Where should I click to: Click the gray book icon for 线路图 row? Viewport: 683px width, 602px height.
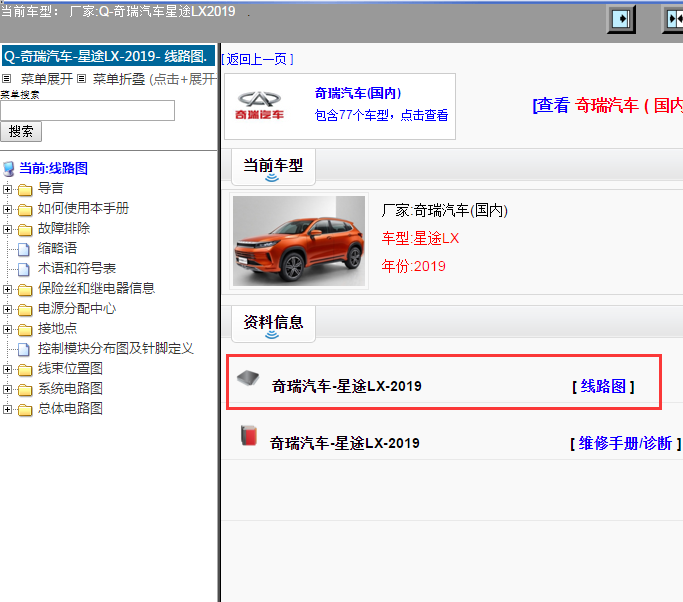[248, 378]
